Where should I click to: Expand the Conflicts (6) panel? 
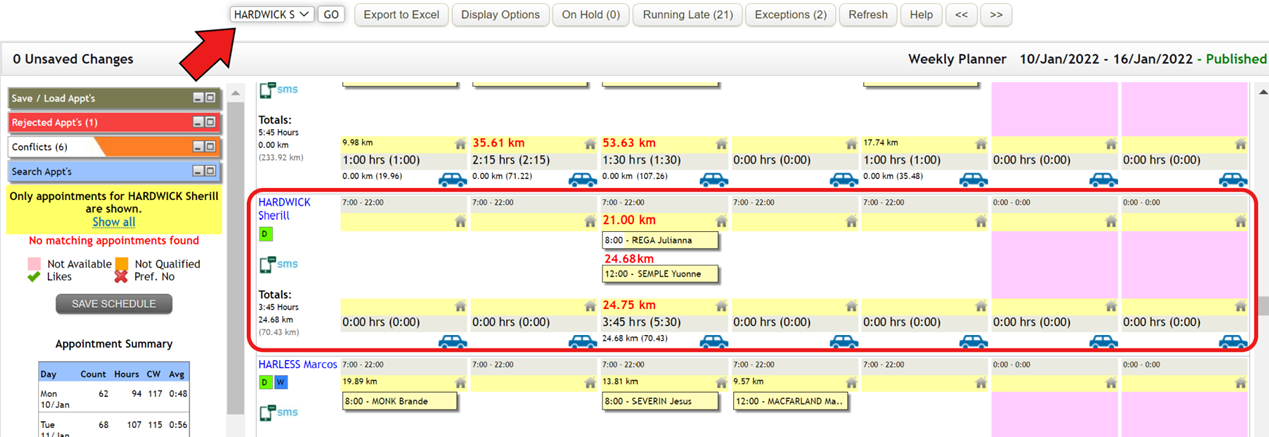[x=210, y=147]
